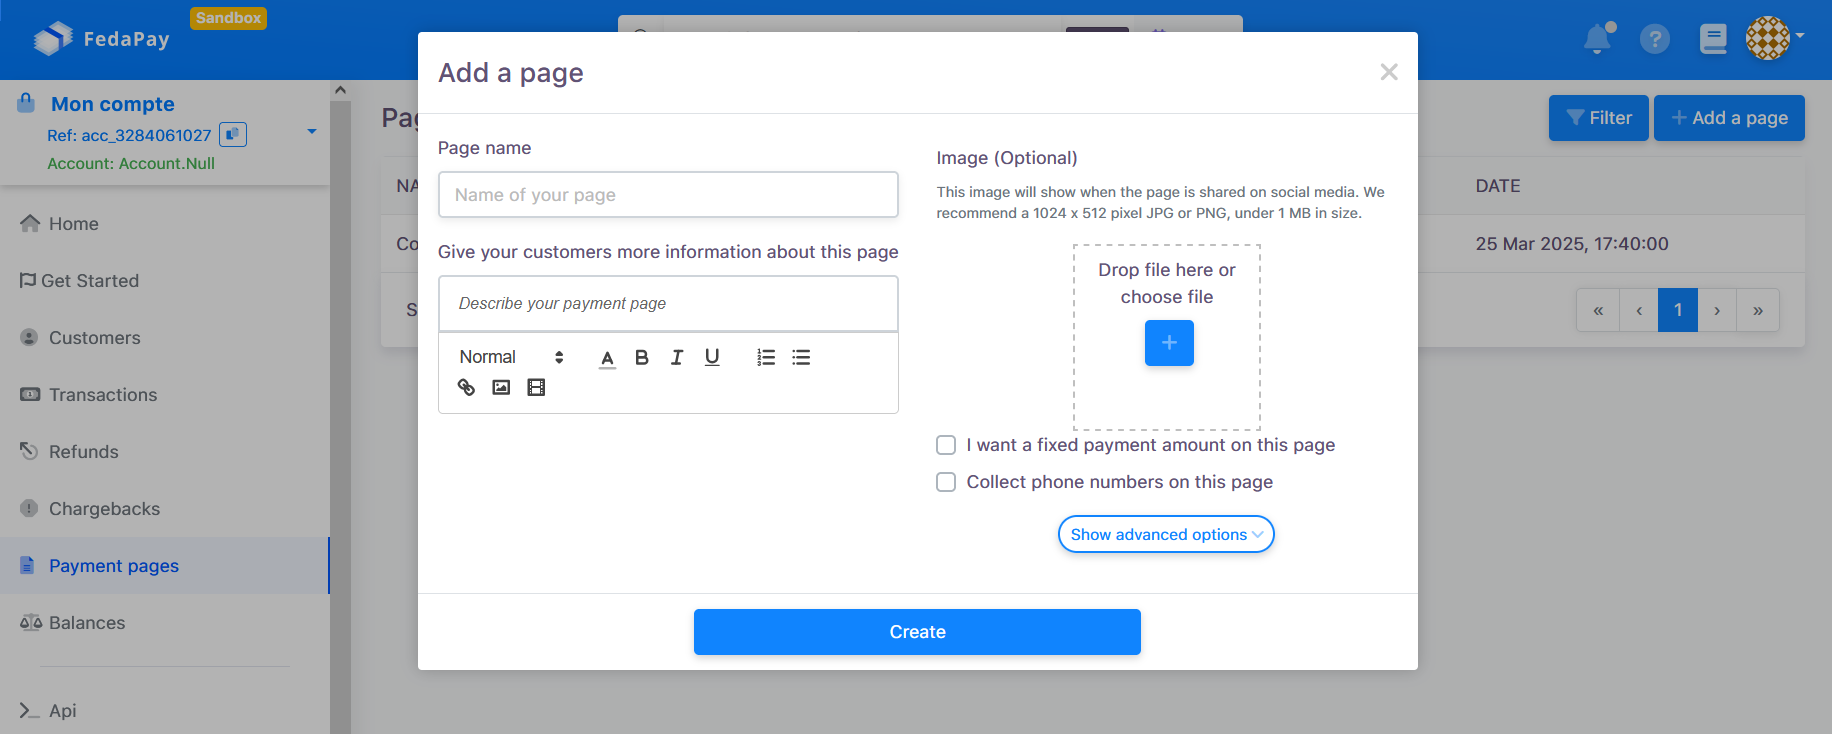Expand Show advanced options
The height and width of the screenshot is (734, 1832).
tap(1166, 534)
